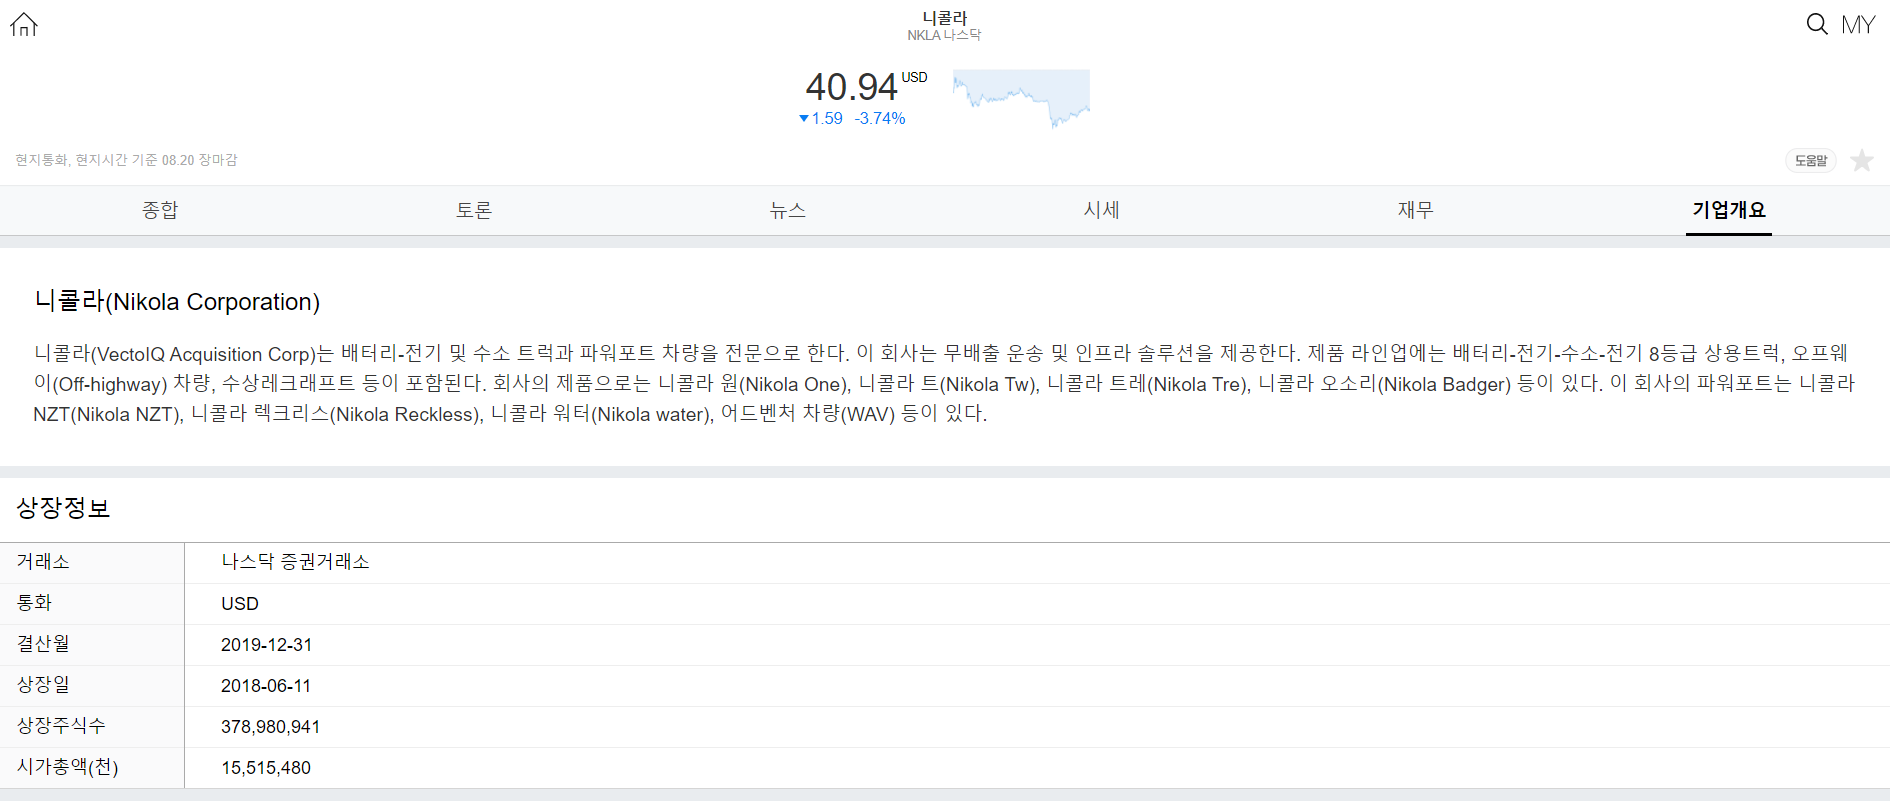Image resolution: width=1890 pixels, height=810 pixels.
Task: Click the NKLA 나스닥 ticker label
Action: pos(944,35)
